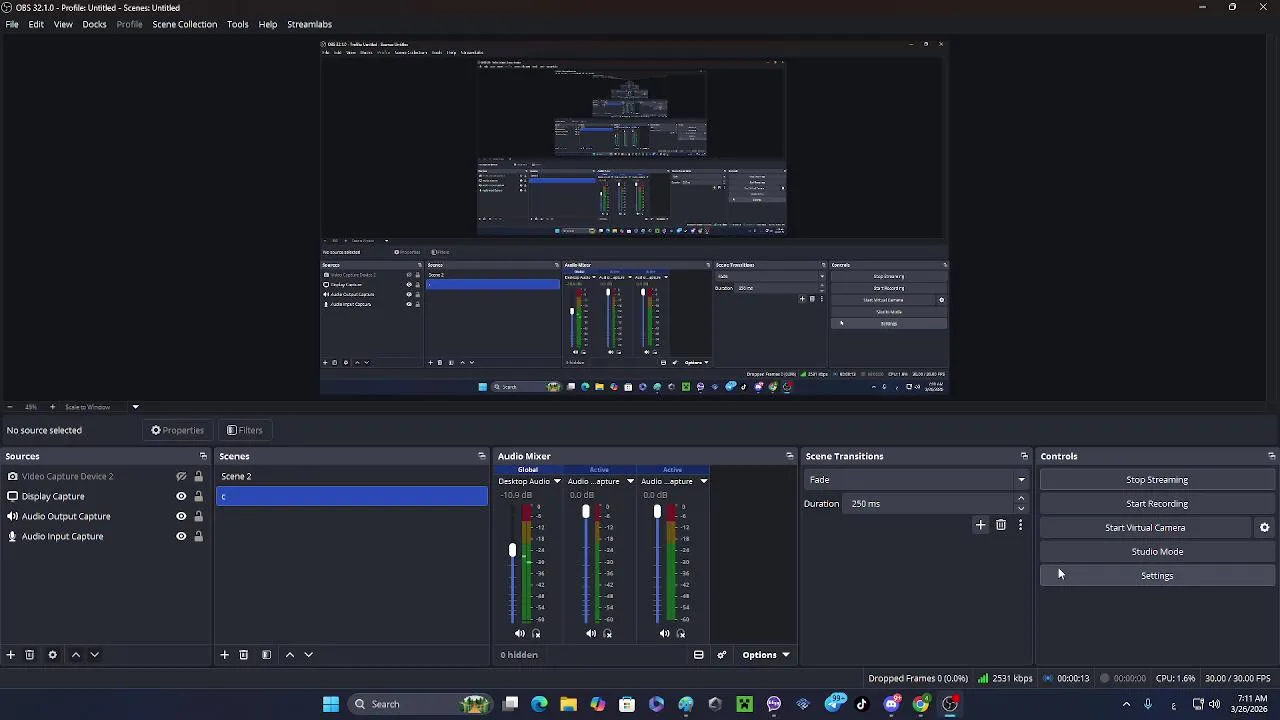
Task: Adjust the Desktop Audio volume fader
Action: pyautogui.click(x=512, y=551)
